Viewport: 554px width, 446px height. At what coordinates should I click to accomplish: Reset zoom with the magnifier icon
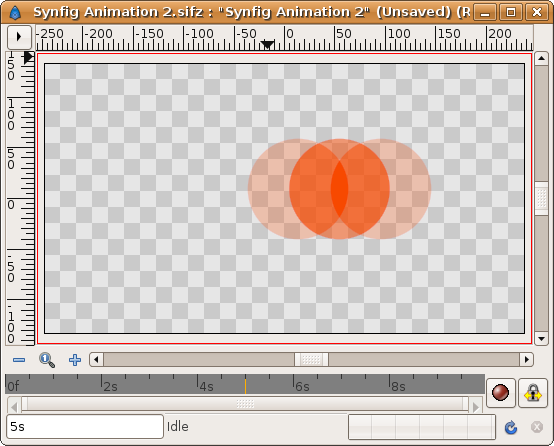click(47, 360)
